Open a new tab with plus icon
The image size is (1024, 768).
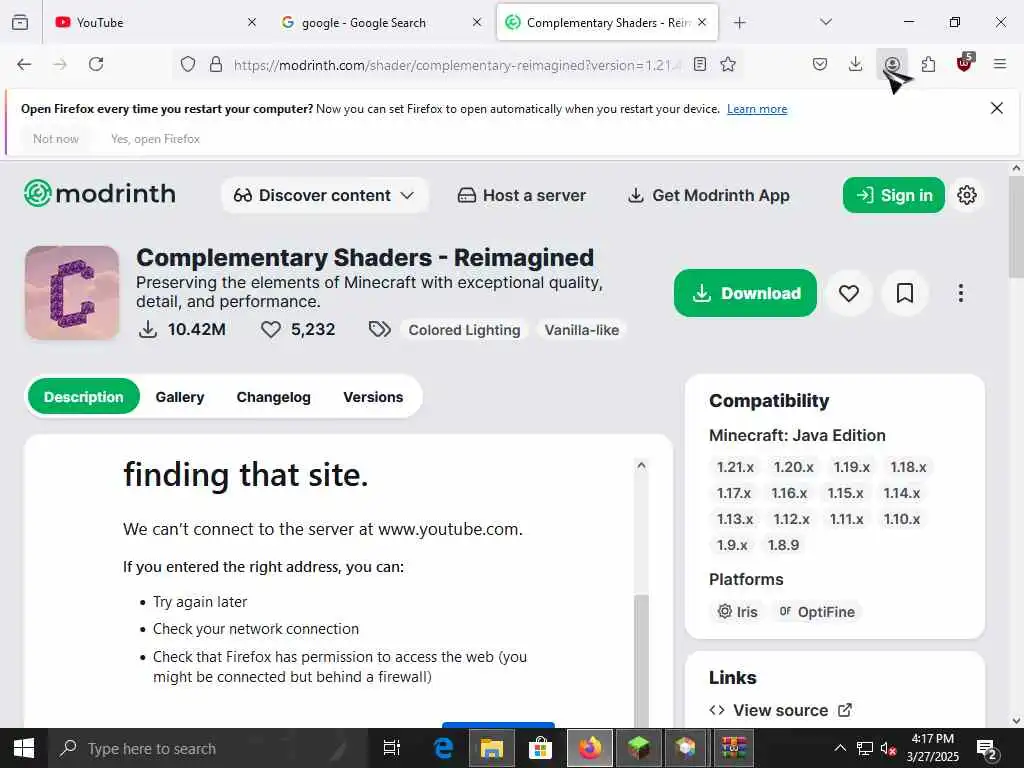tap(739, 23)
